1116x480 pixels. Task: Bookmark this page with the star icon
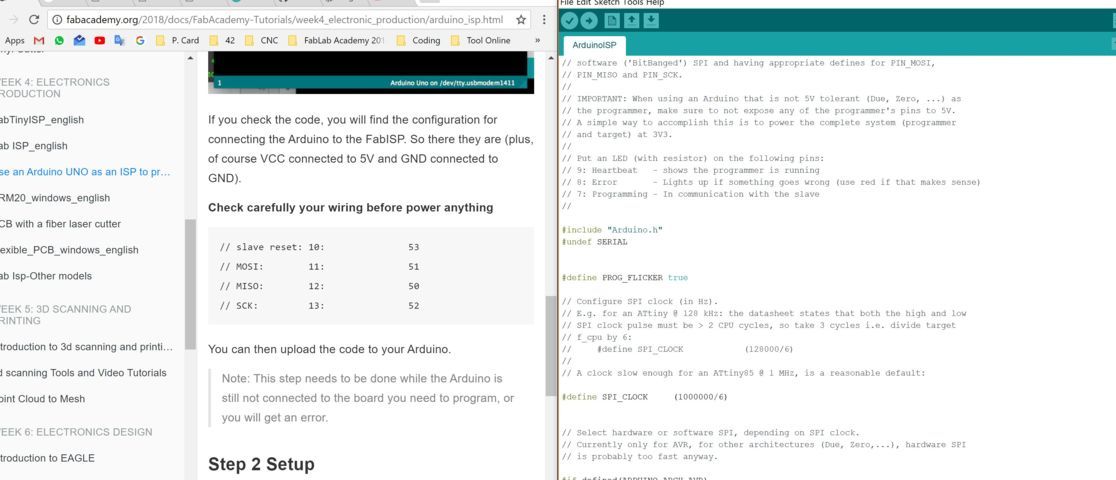pyautogui.click(x=521, y=19)
